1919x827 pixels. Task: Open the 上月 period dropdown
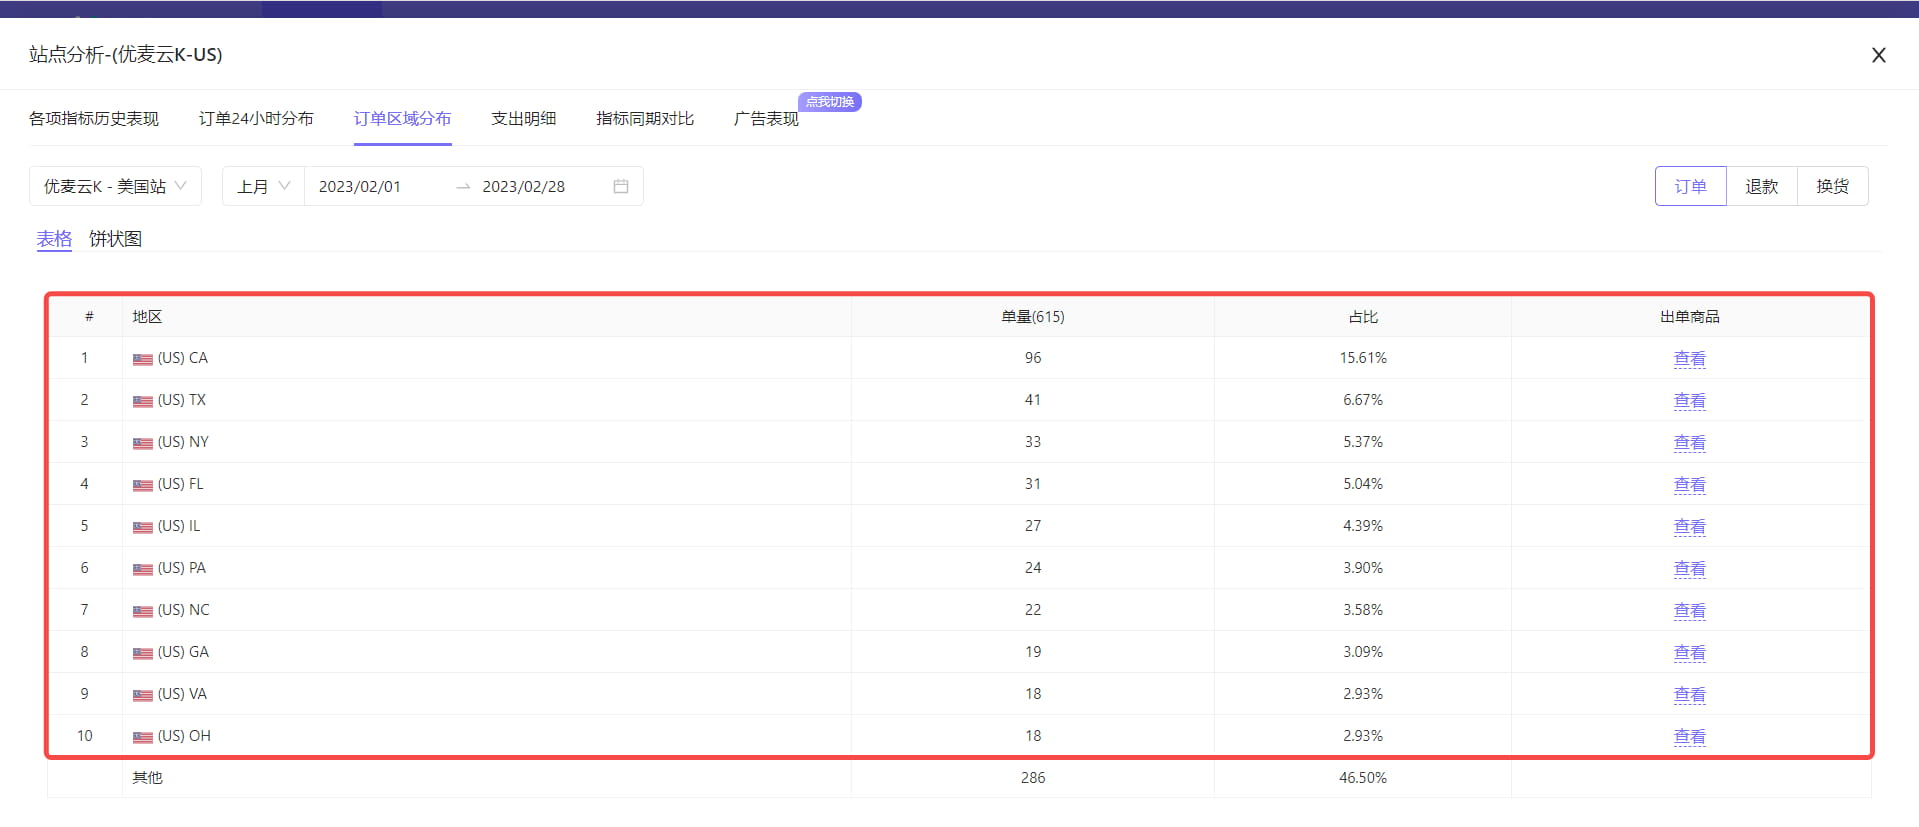coord(263,186)
